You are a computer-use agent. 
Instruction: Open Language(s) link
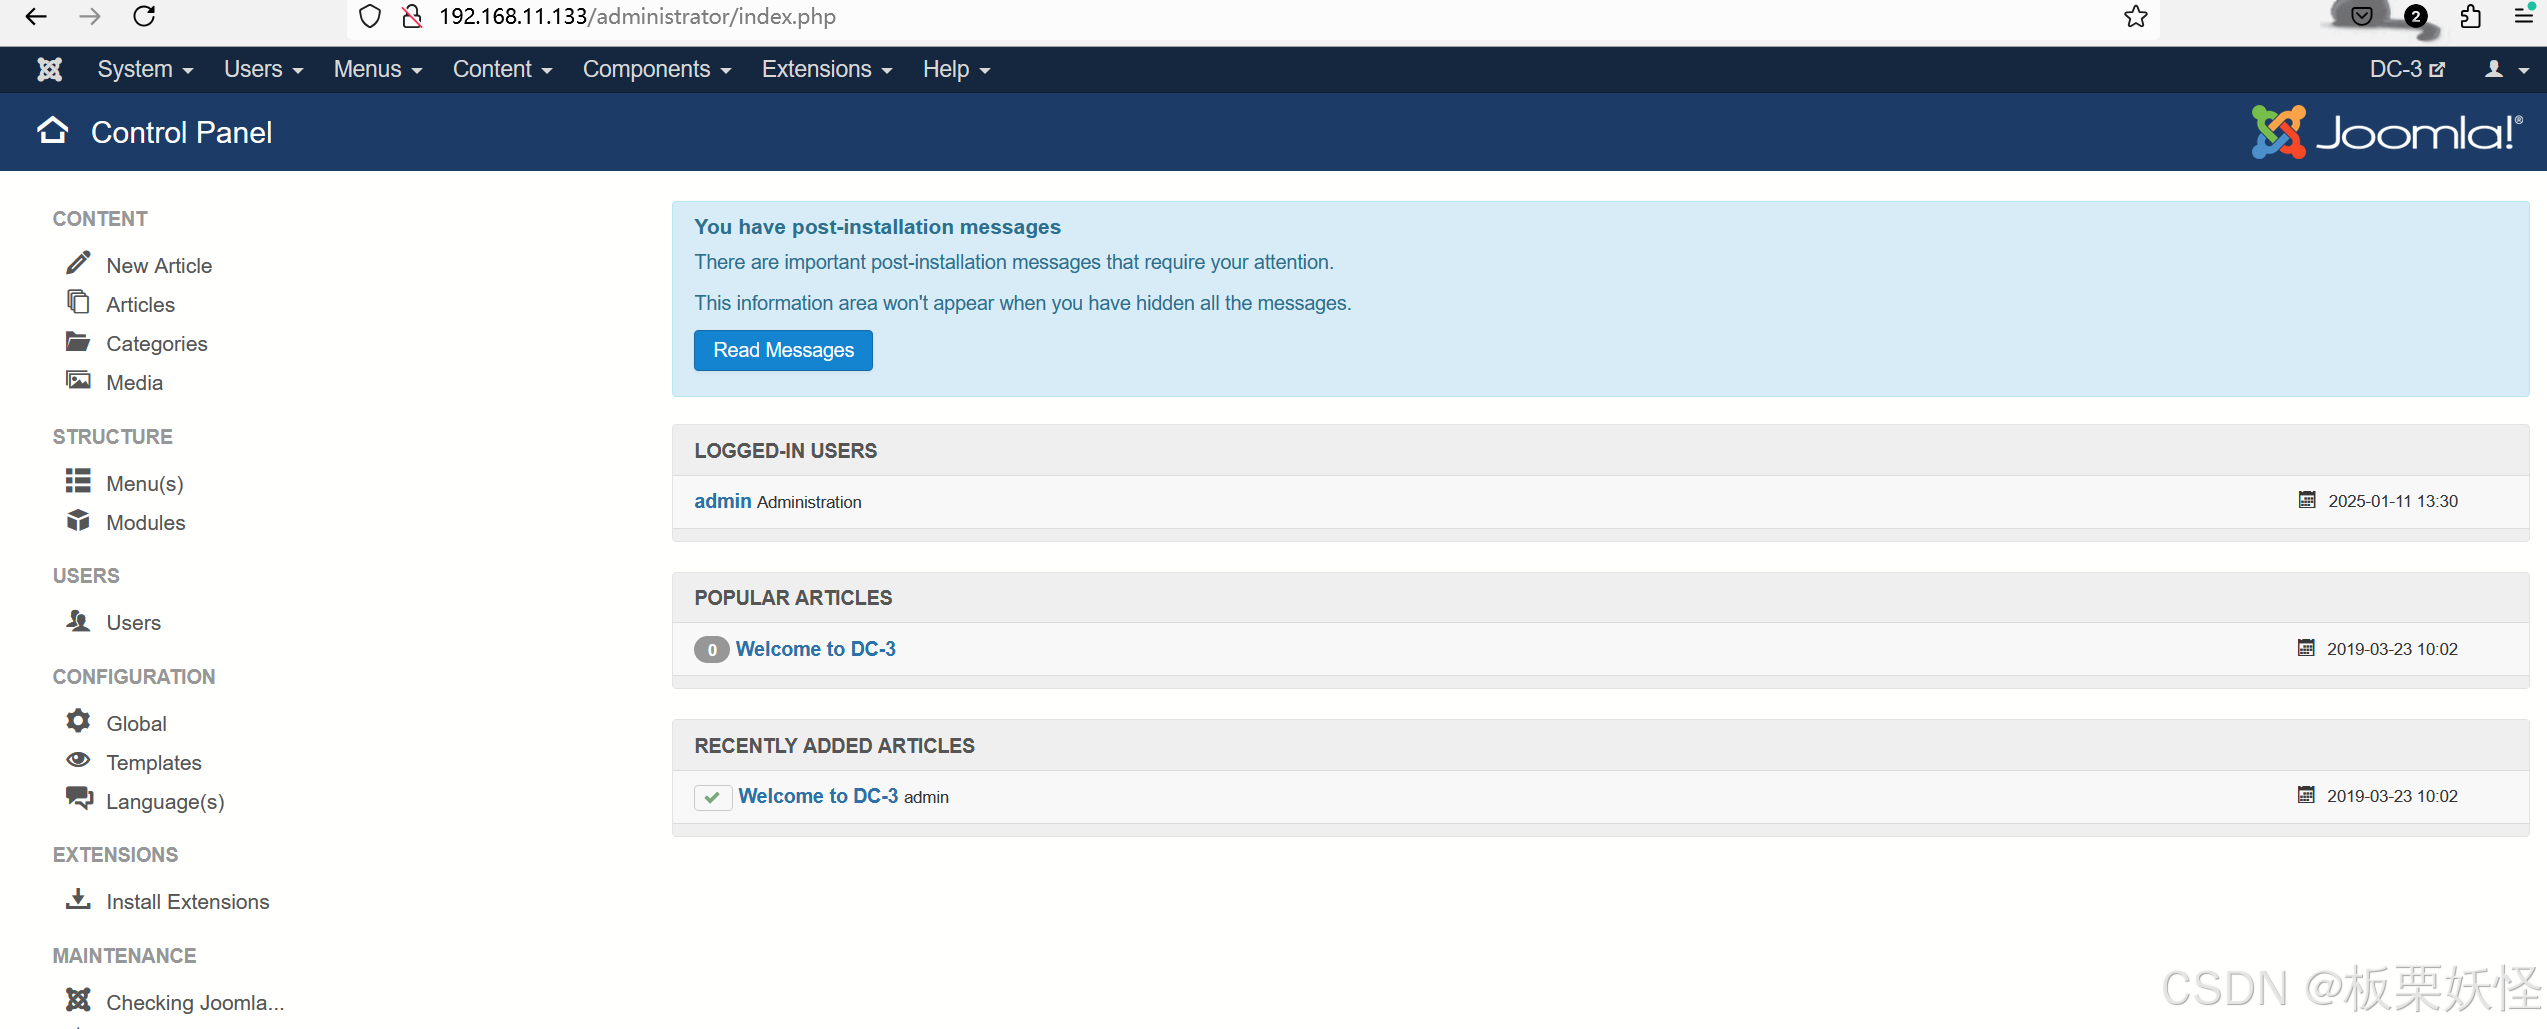tap(165, 802)
